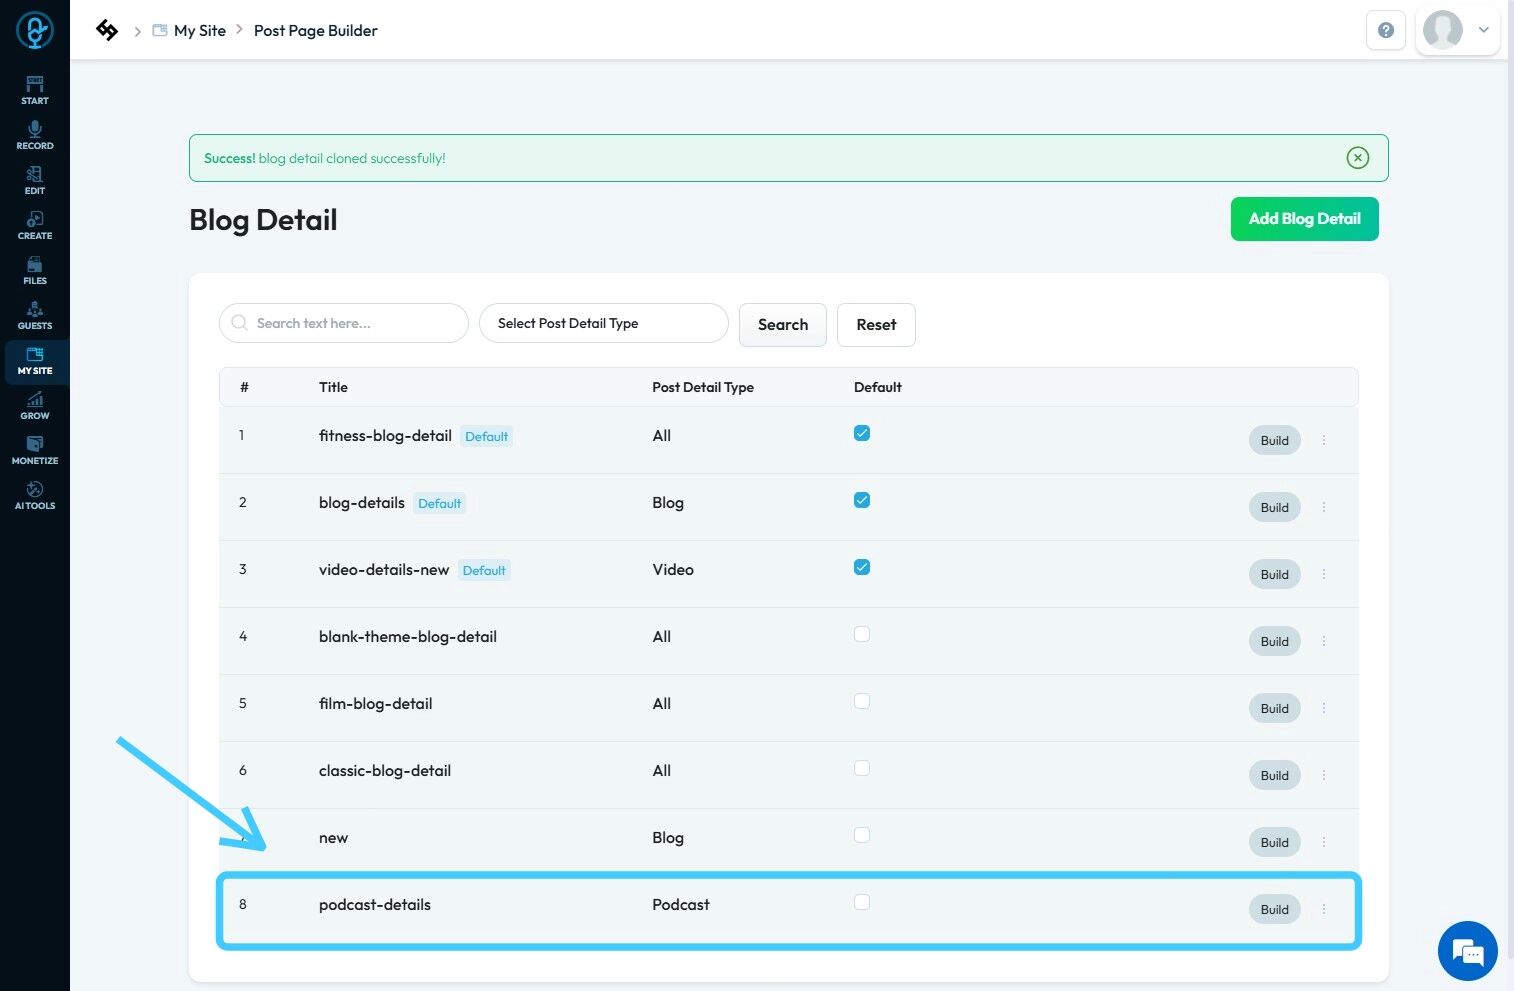Open Guests from the left sidebar

click(x=35, y=315)
